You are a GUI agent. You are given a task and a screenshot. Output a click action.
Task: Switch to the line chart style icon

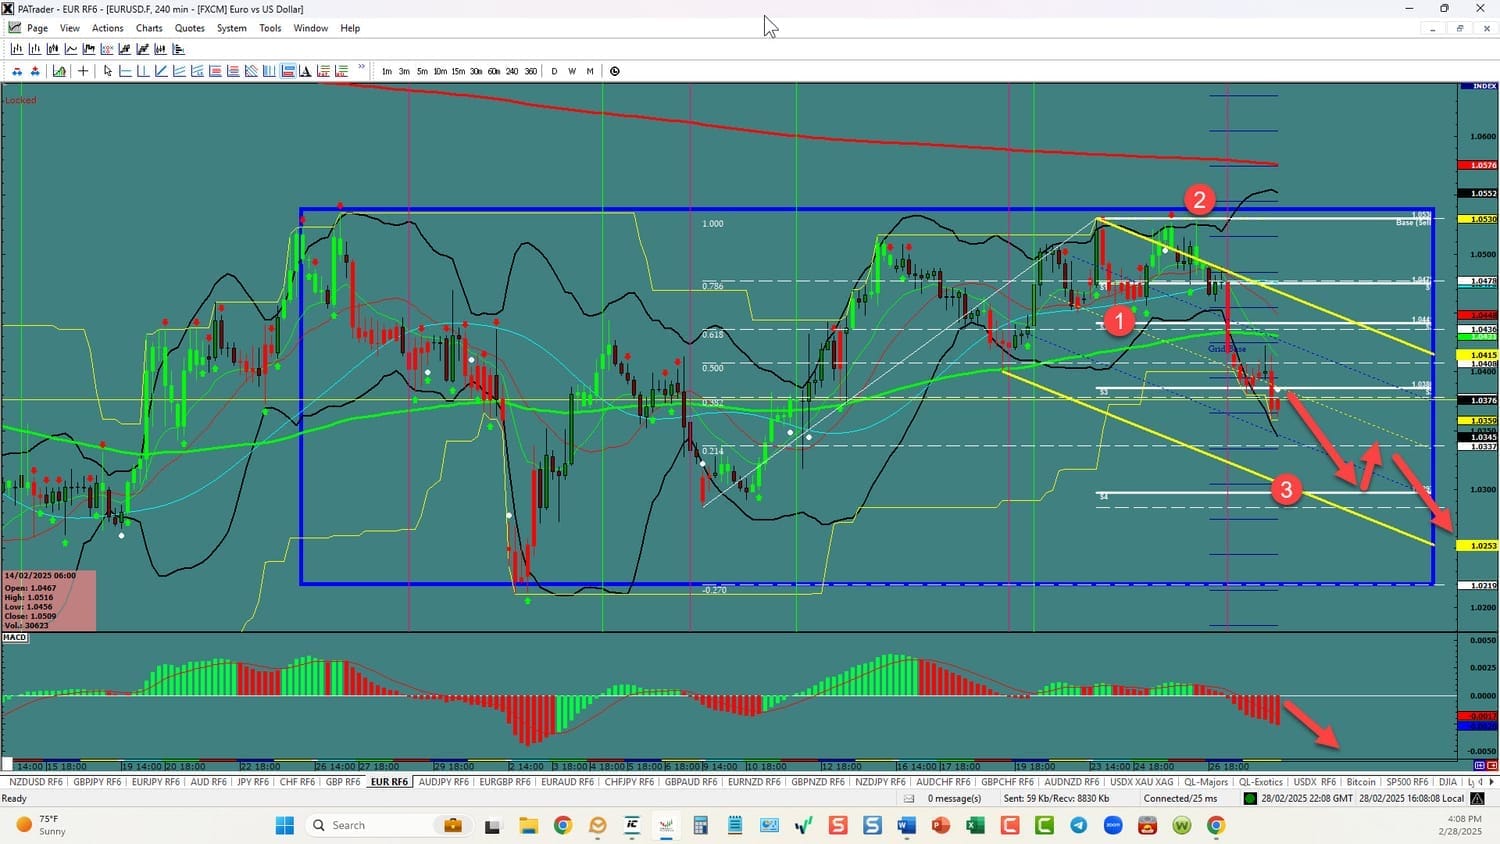(71, 49)
